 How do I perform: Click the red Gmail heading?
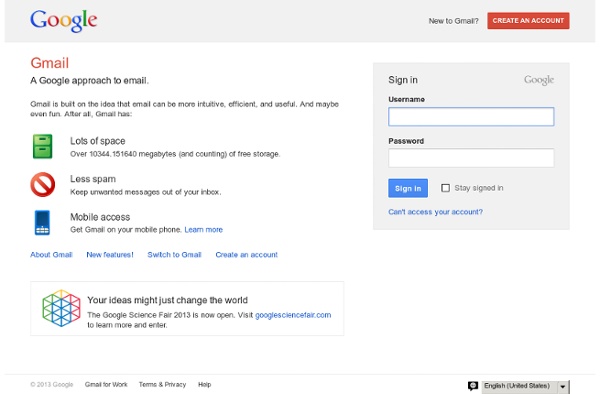point(50,63)
